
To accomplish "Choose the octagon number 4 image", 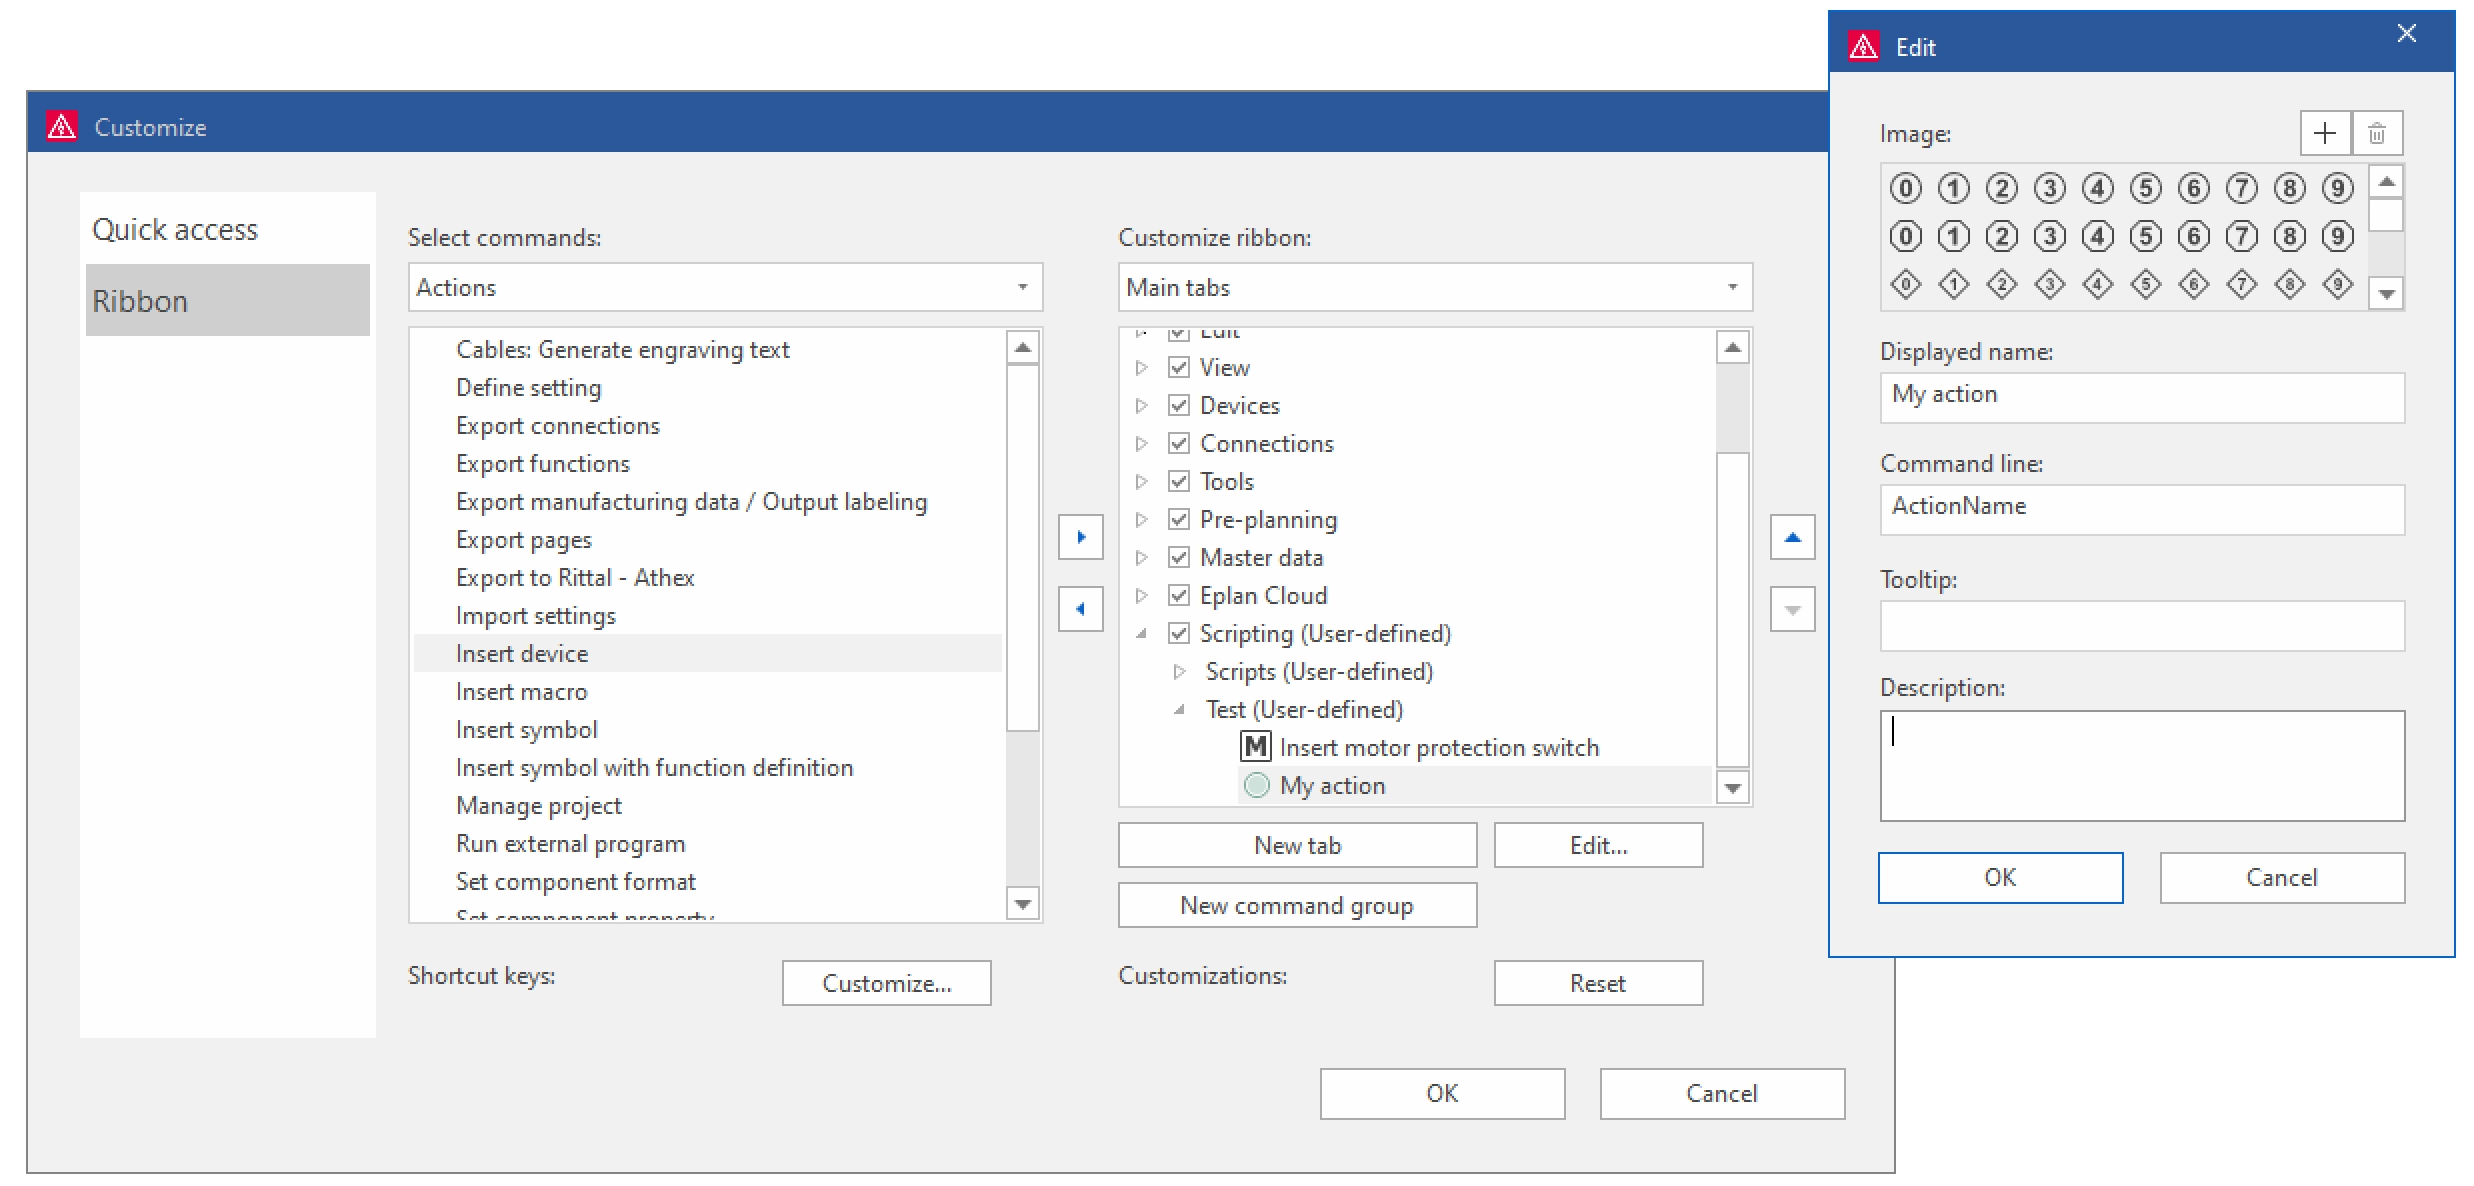I will point(2098,236).
